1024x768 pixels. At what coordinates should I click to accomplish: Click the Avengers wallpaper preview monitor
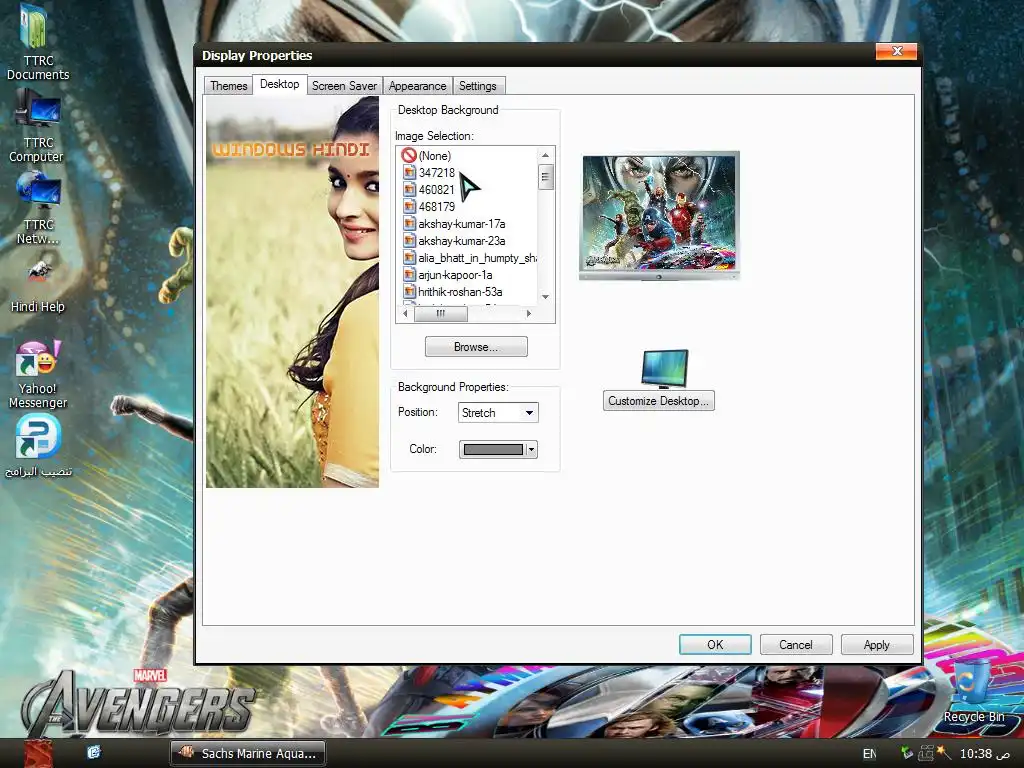(659, 216)
